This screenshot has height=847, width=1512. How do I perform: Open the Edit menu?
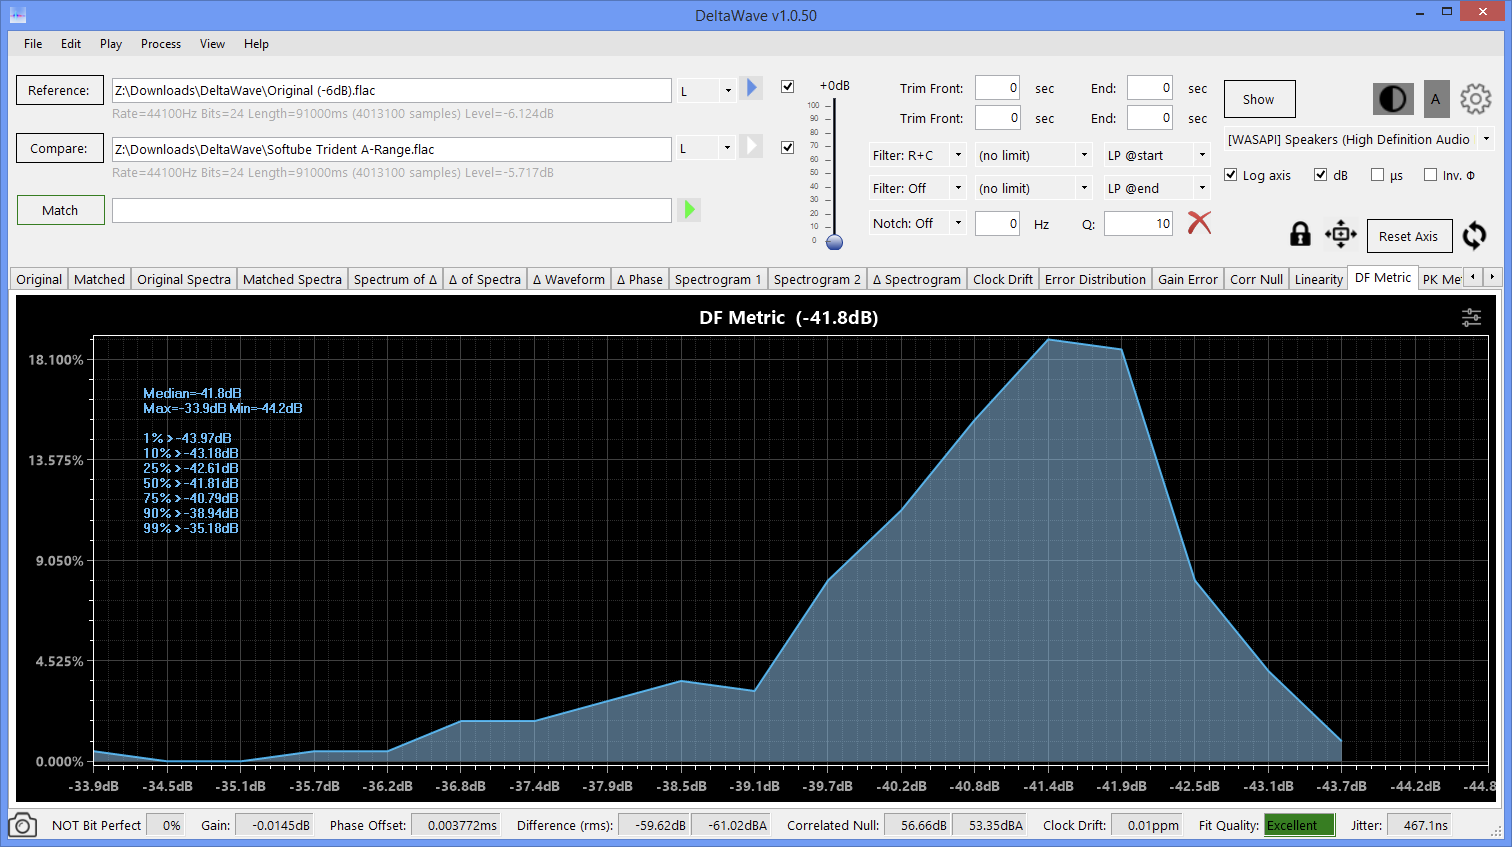(x=71, y=44)
